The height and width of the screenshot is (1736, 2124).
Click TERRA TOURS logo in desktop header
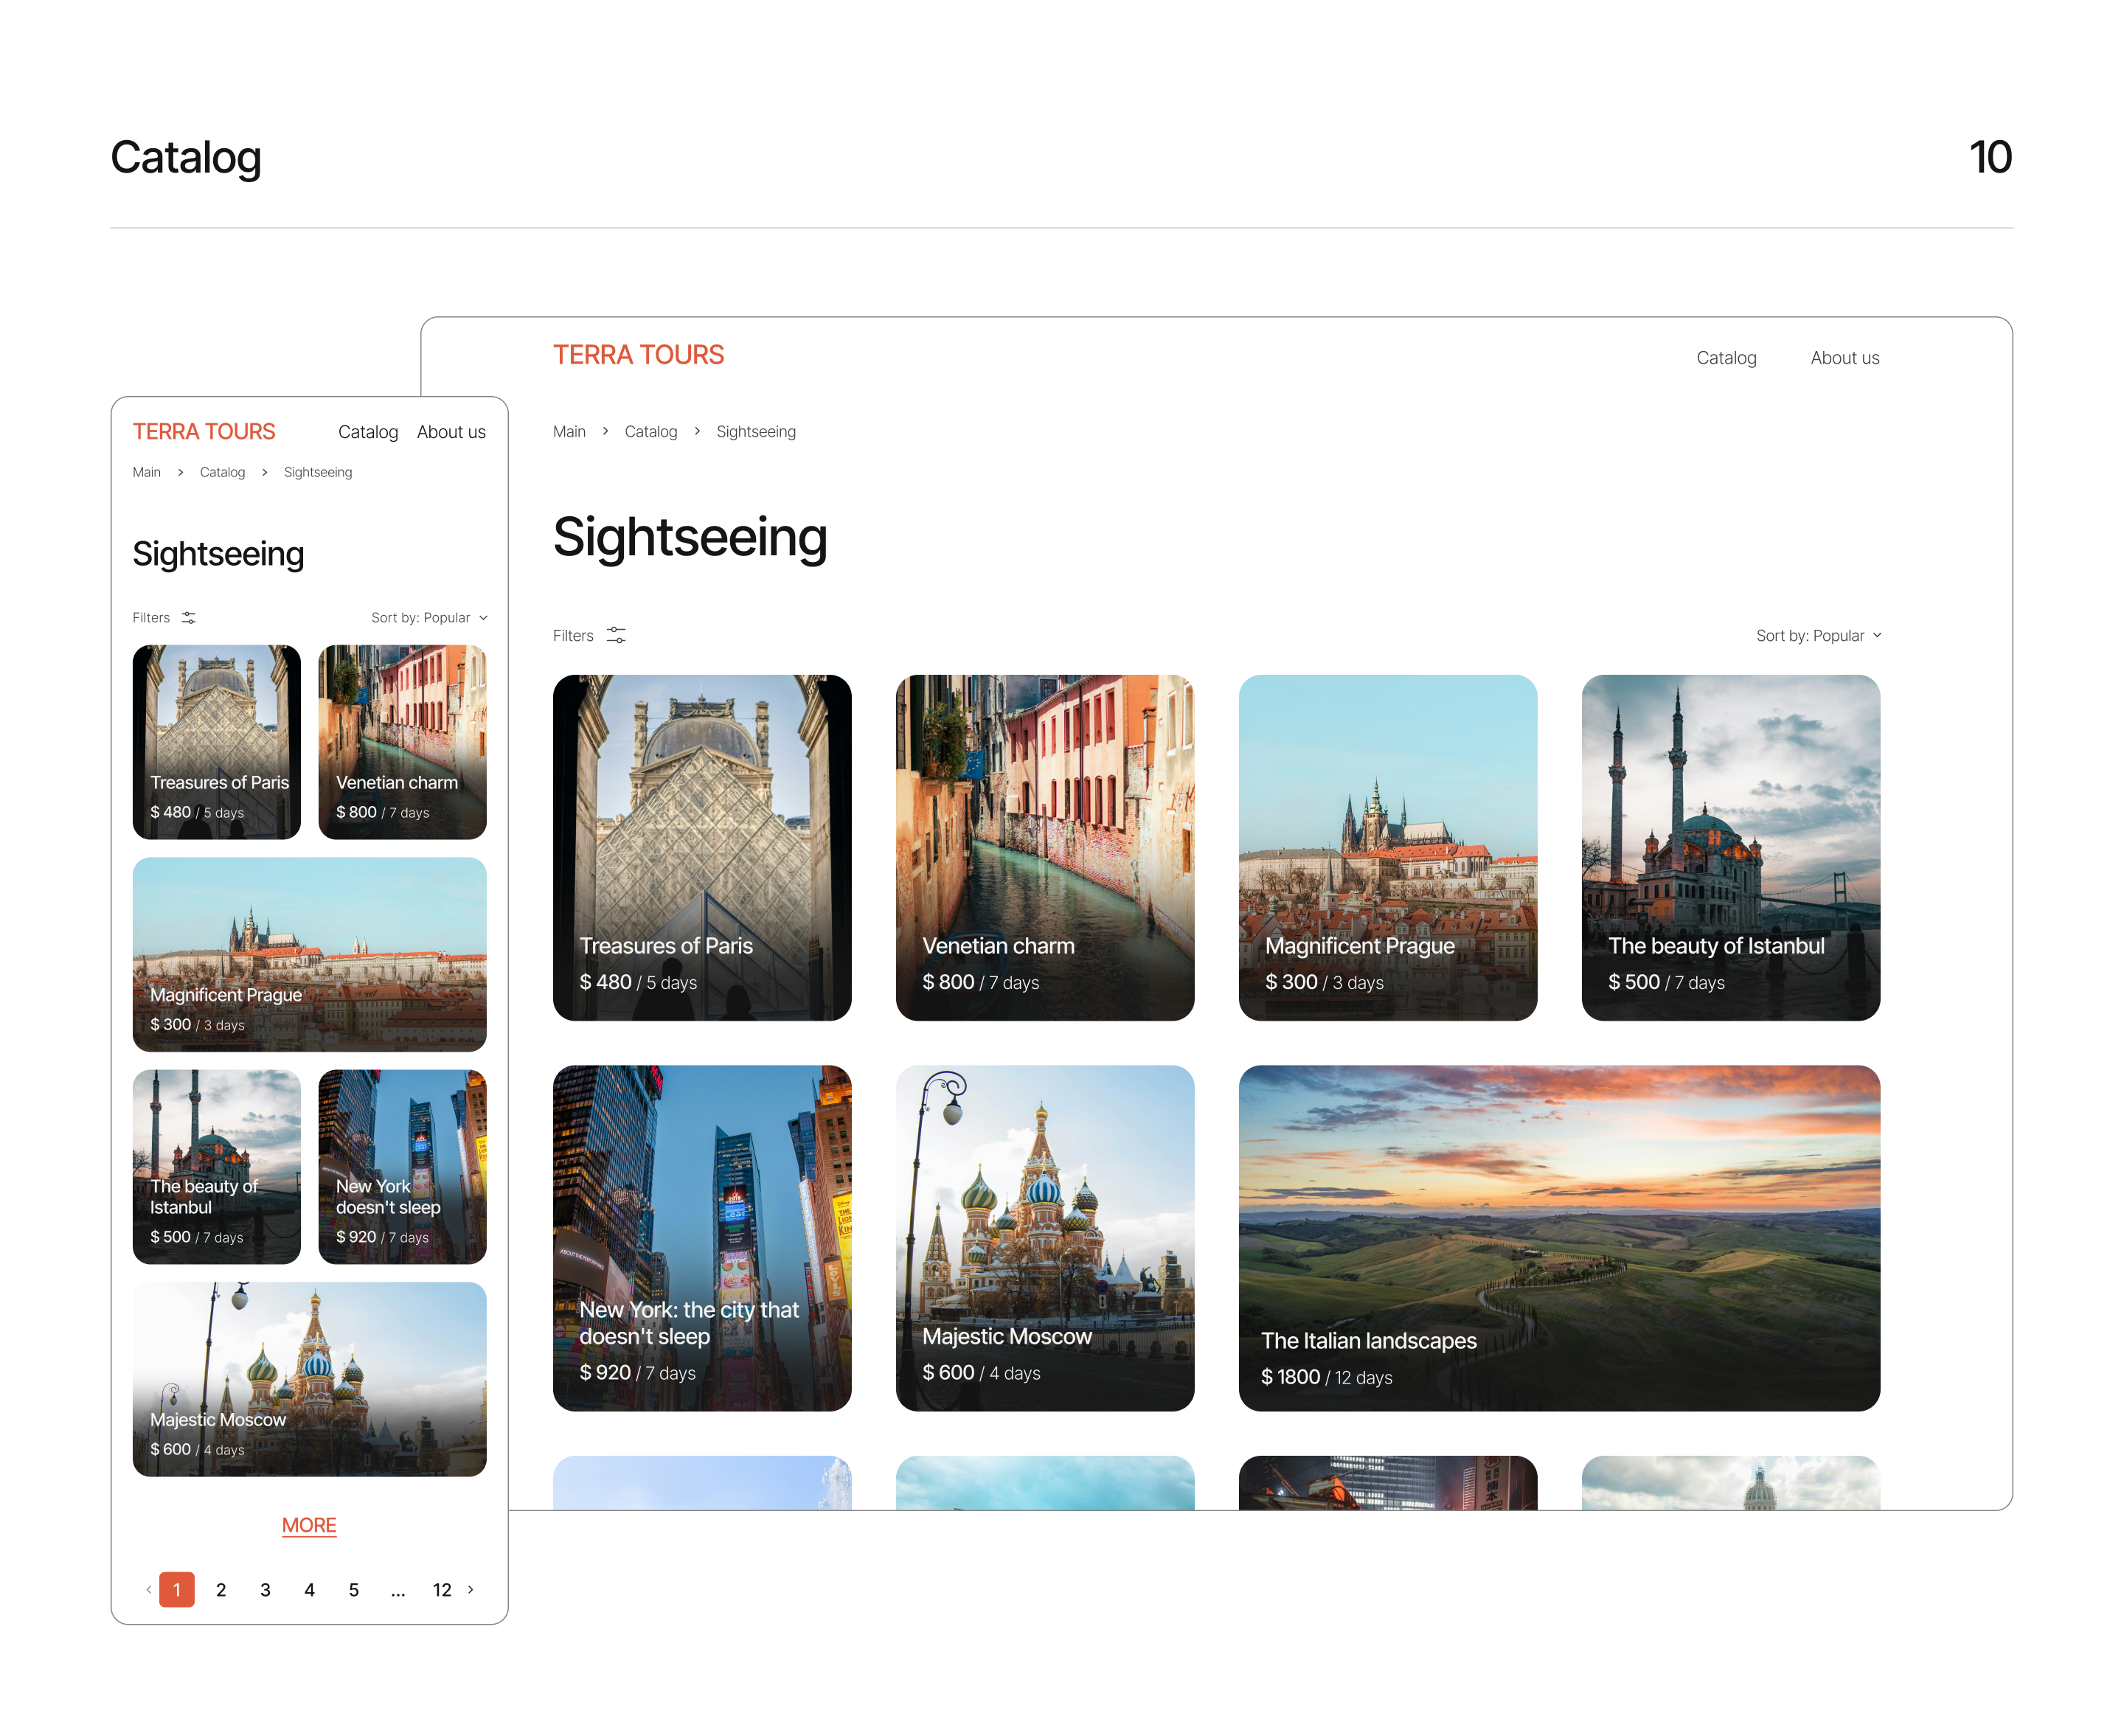point(638,355)
